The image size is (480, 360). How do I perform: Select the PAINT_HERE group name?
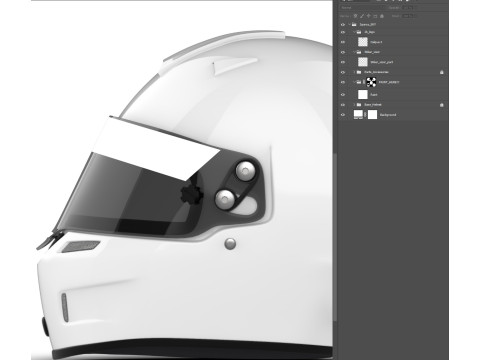389,82
